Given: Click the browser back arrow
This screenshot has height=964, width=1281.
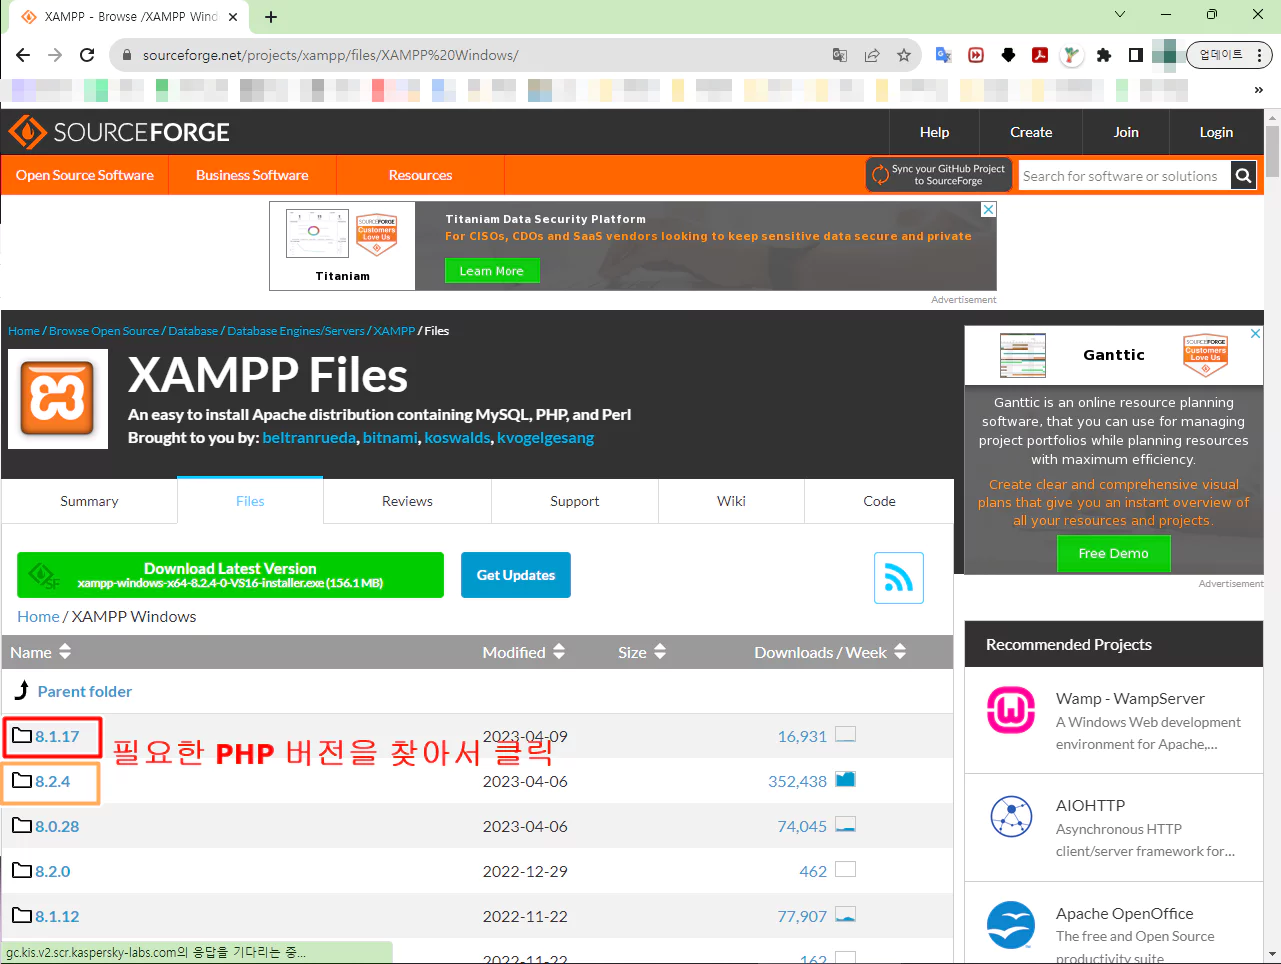Looking at the screenshot, I should (x=23, y=55).
